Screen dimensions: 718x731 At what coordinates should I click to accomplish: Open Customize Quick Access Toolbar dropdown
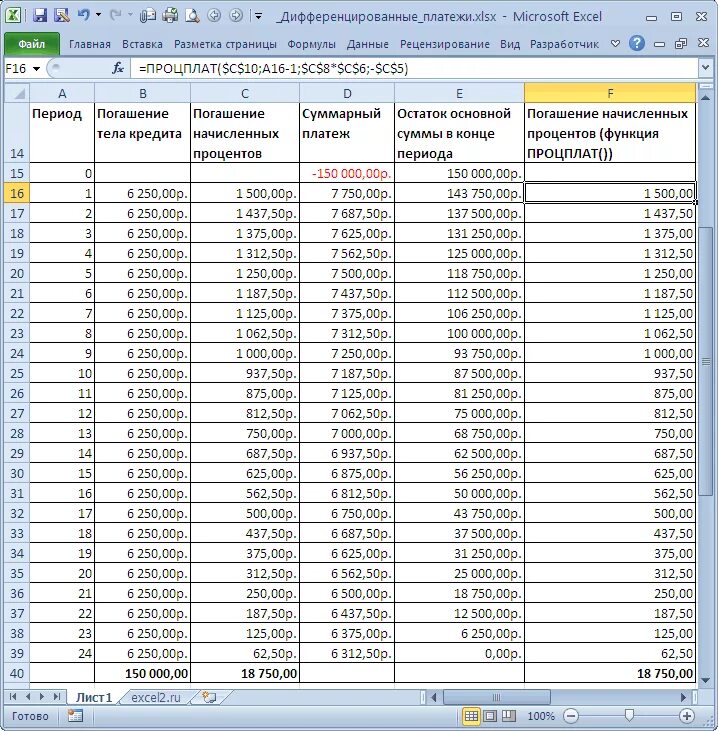tap(258, 16)
